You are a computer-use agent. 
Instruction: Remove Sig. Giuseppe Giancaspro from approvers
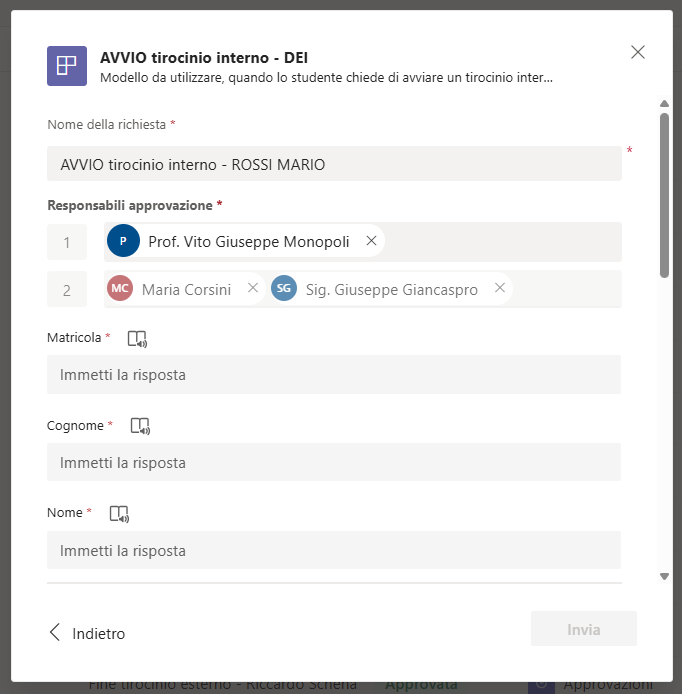pyautogui.click(x=500, y=289)
